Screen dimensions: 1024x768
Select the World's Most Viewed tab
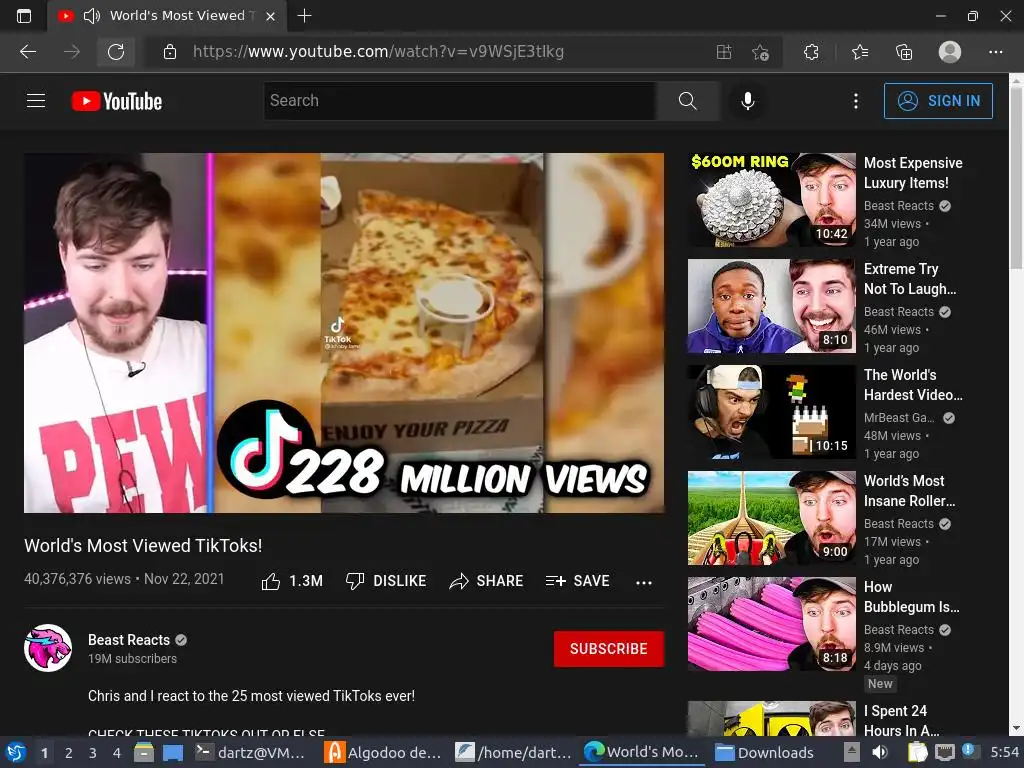click(x=167, y=16)
